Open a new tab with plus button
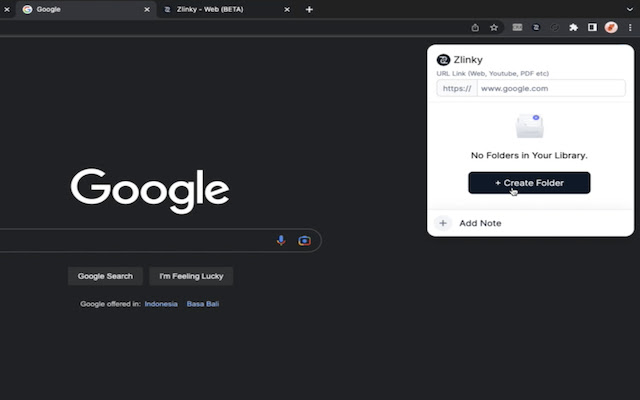The height and width of the screenshot is (400, 640). (x=309, y=9)
